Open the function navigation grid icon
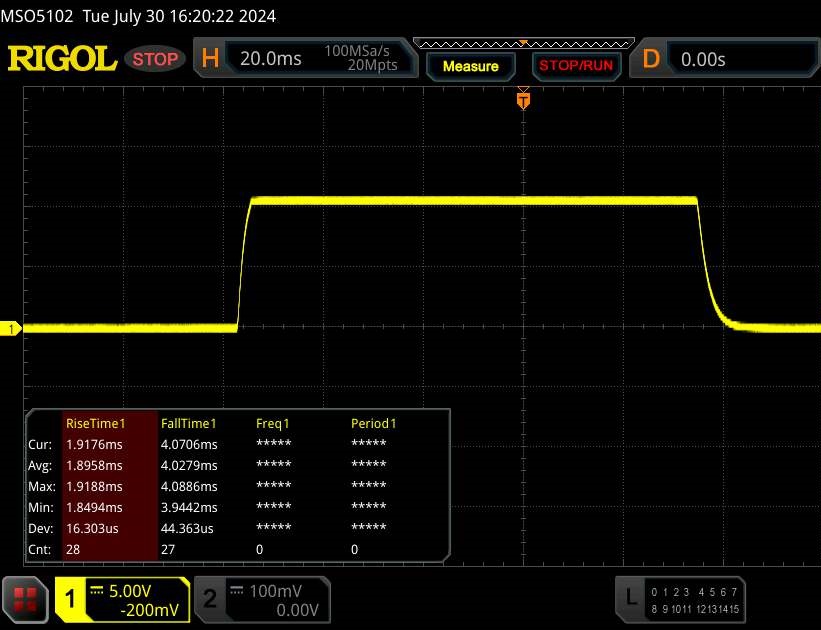 [25, 600]
